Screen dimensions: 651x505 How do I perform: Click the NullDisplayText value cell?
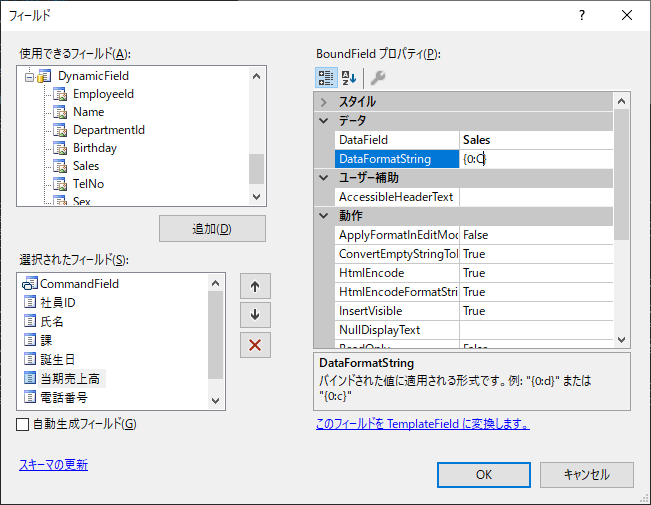click(536, 330)
